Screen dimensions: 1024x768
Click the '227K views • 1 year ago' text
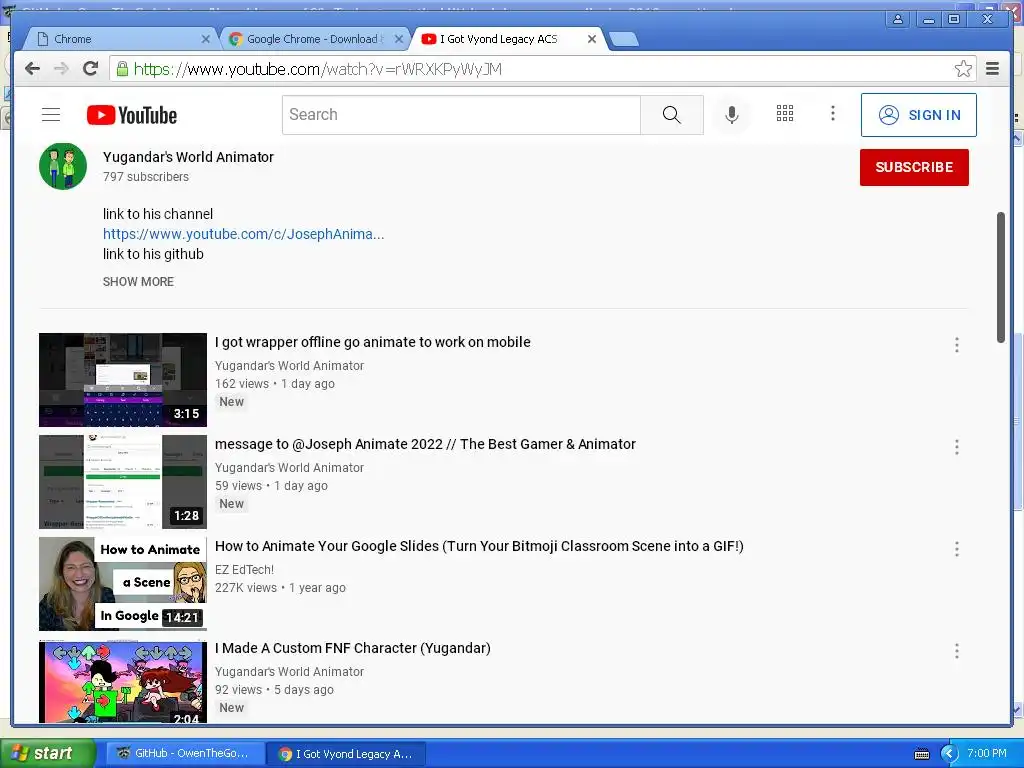coord(280,588)
